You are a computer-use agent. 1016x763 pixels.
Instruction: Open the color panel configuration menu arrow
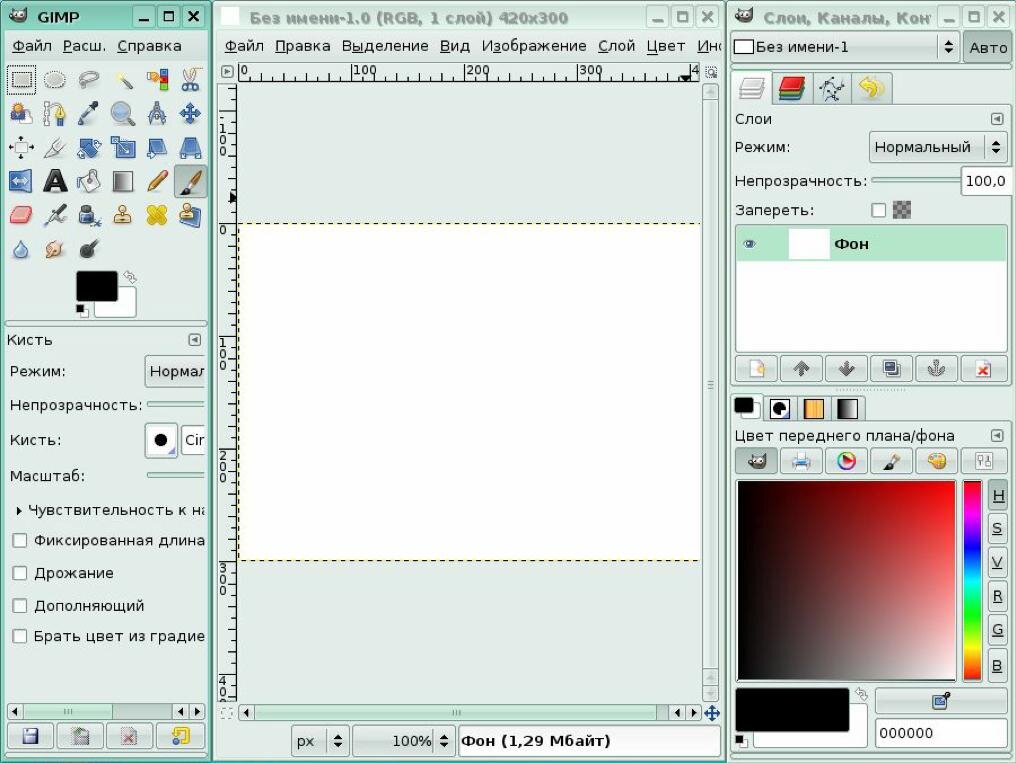click(997, 435)
